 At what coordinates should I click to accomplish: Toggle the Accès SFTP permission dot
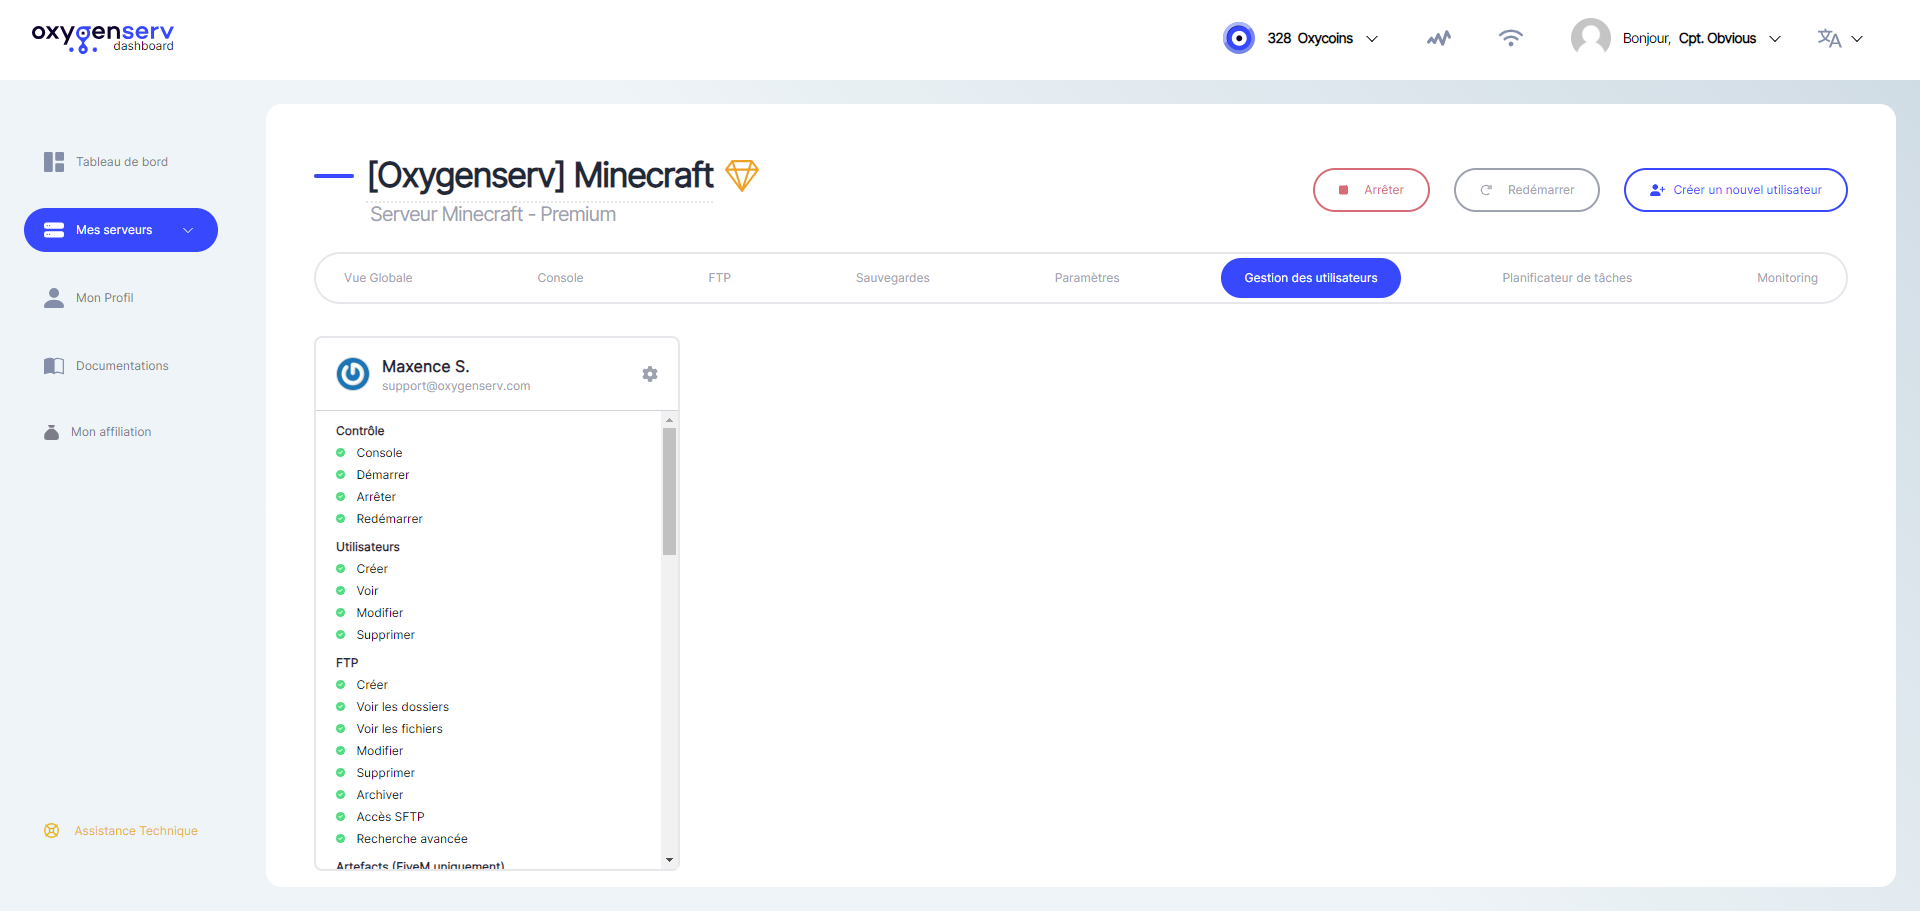[340, 817]
